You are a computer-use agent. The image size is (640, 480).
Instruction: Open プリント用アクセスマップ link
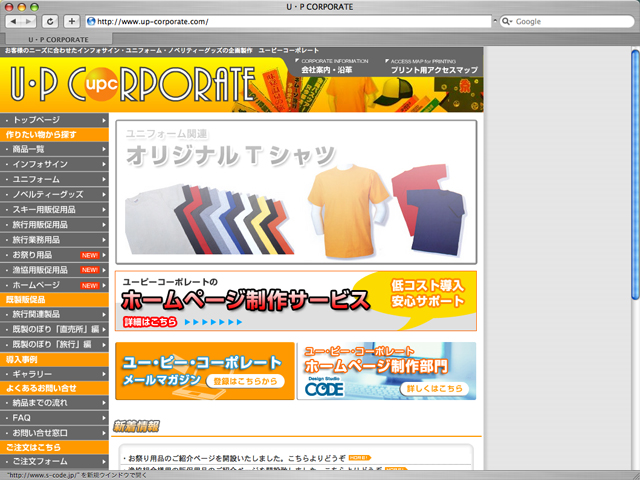pyautogui.click(x=434, y=70)
